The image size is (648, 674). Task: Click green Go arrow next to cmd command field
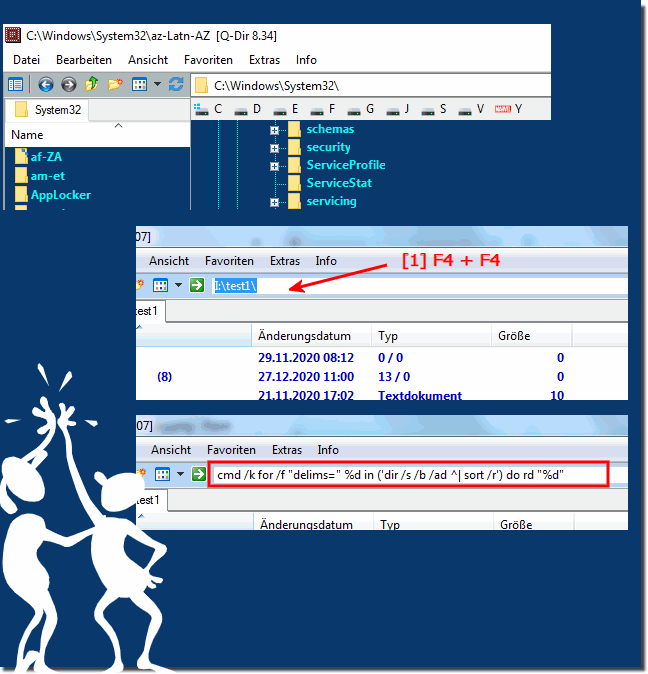point(199,474)
